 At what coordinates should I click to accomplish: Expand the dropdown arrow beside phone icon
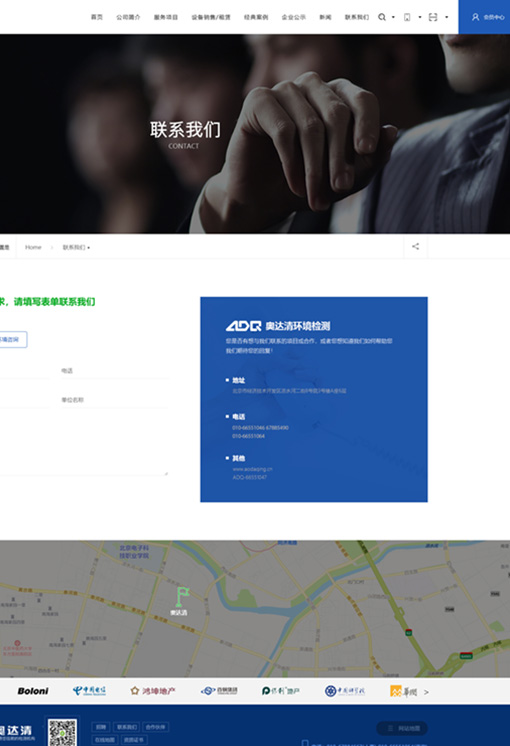(x=420, y=17)
